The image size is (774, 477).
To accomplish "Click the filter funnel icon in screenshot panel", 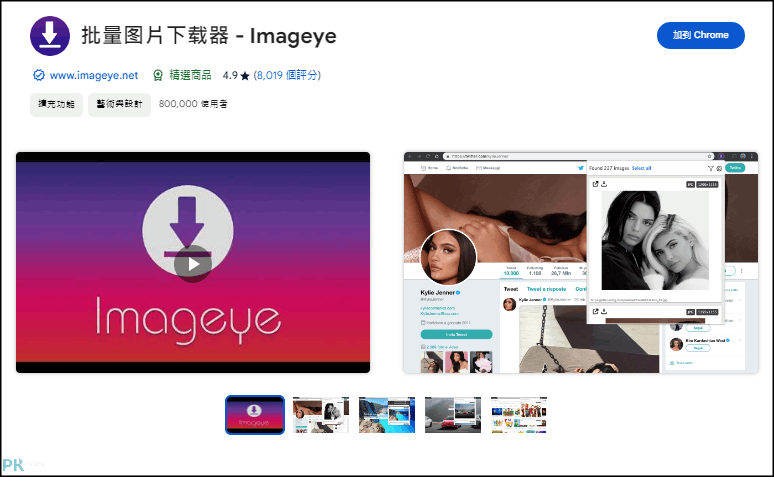I will pyautogui.click(x=710, y=168).
